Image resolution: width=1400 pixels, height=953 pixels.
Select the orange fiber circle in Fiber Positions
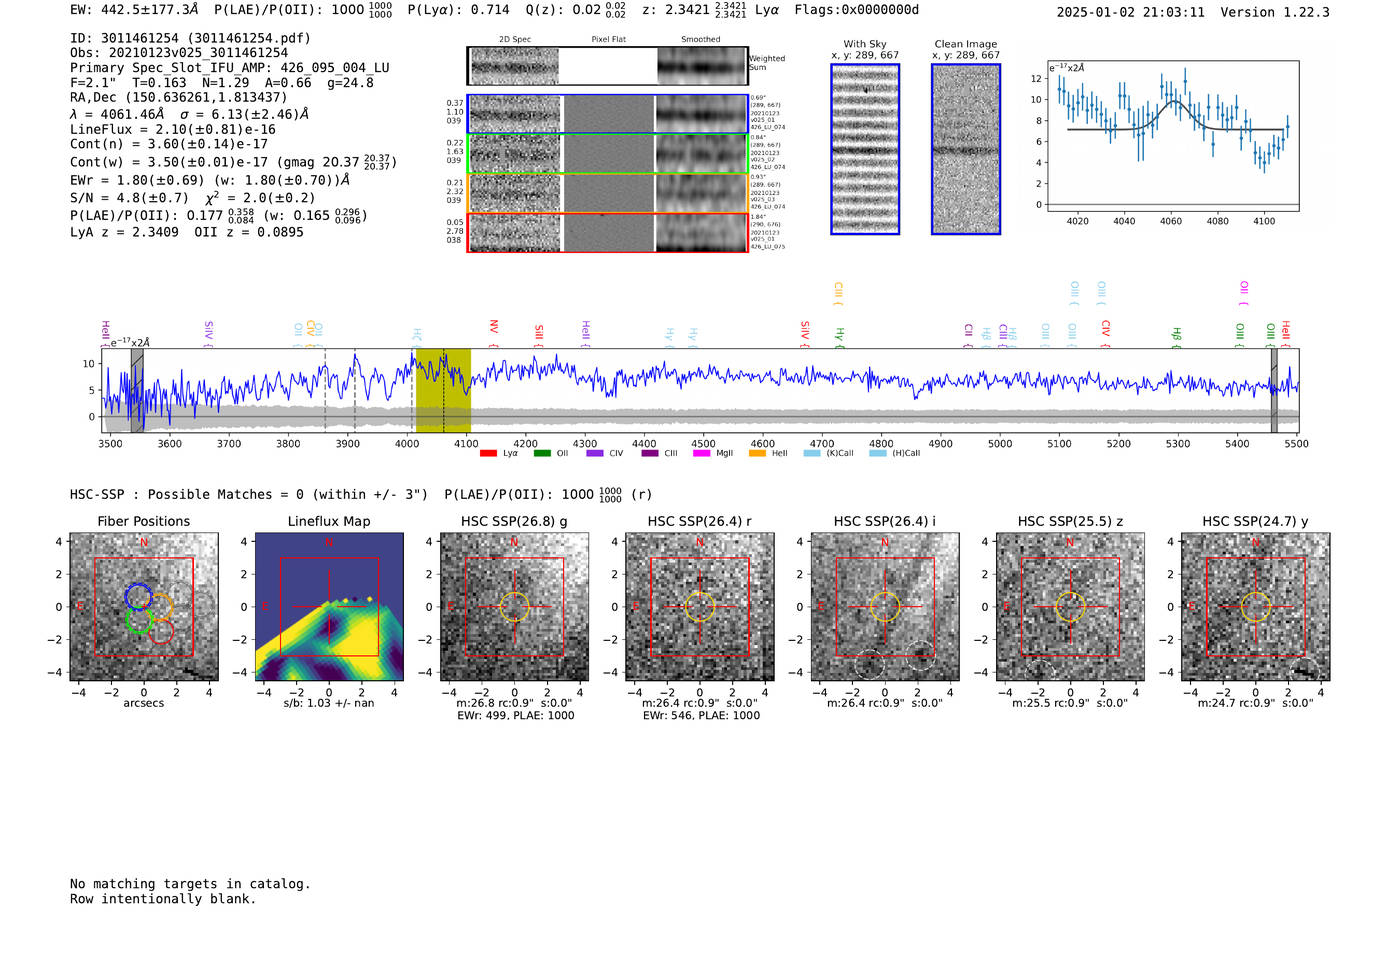point(160,606)
